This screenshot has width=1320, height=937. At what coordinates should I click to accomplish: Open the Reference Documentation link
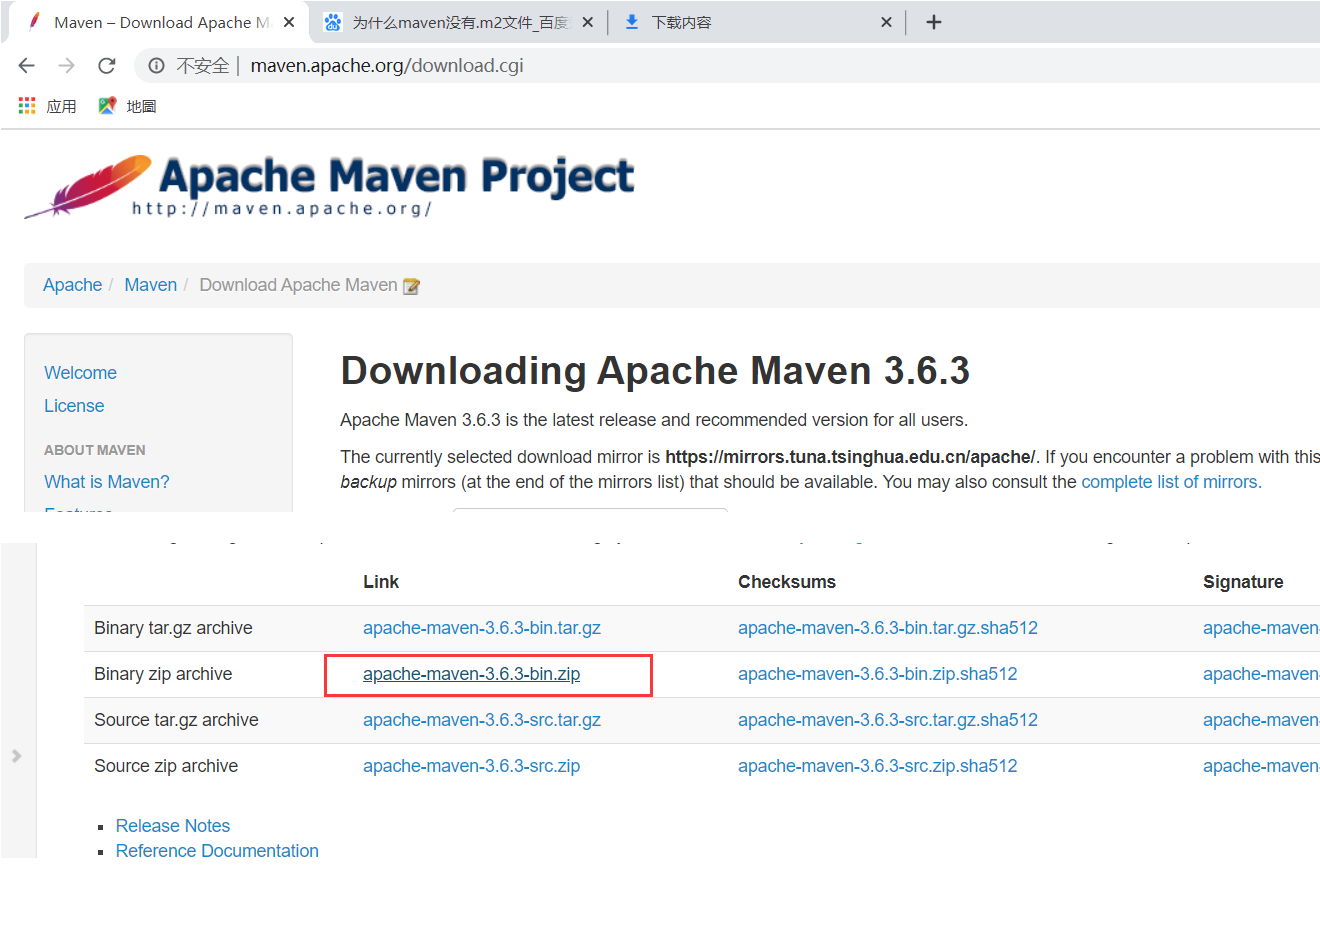217,851
